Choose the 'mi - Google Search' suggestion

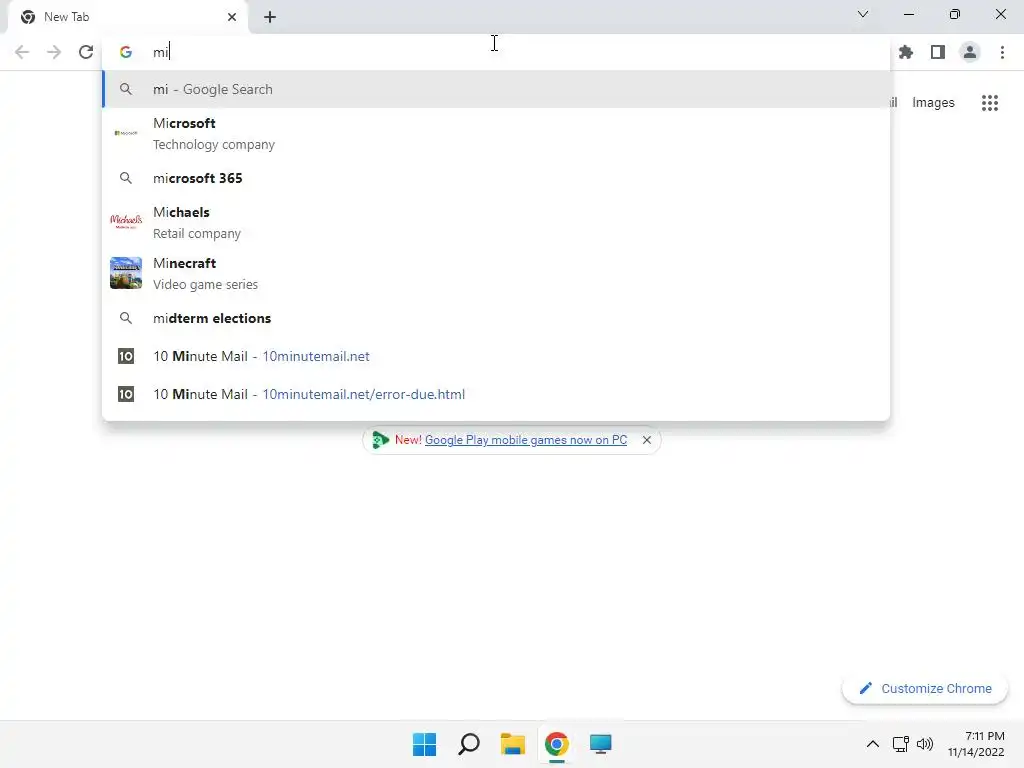tap(496, 89)
